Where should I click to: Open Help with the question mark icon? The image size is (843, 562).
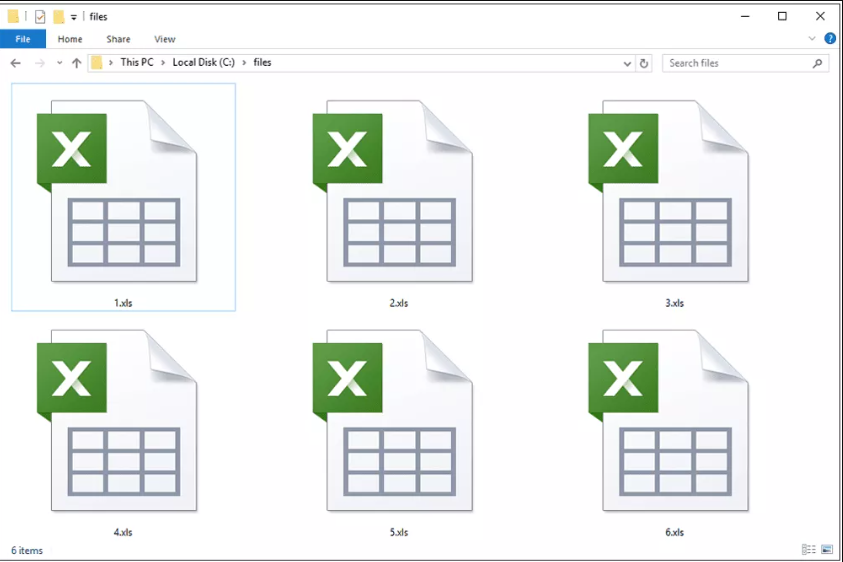coord(830,39)
